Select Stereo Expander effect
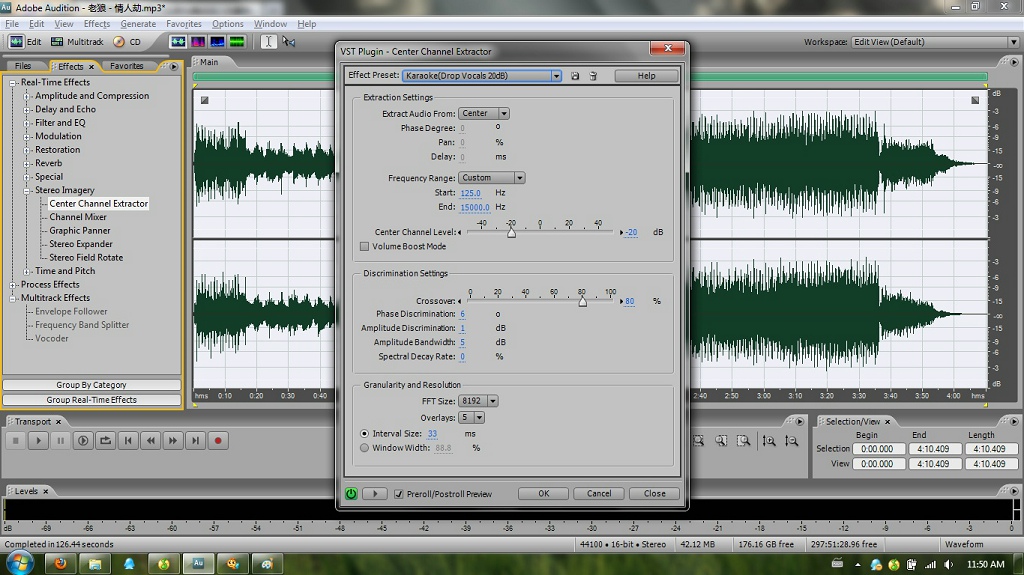Viewport: 1024px width, 575px height. click(81, 244)
